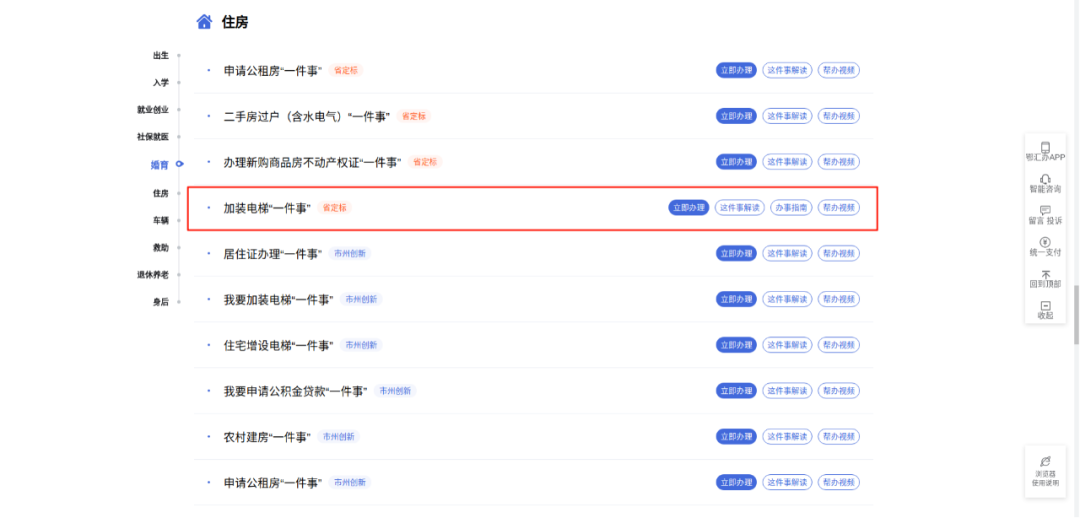Jump to the 车辆 section in the left nav
This screenshot has width=1080, height=518.
click(160, 220)
